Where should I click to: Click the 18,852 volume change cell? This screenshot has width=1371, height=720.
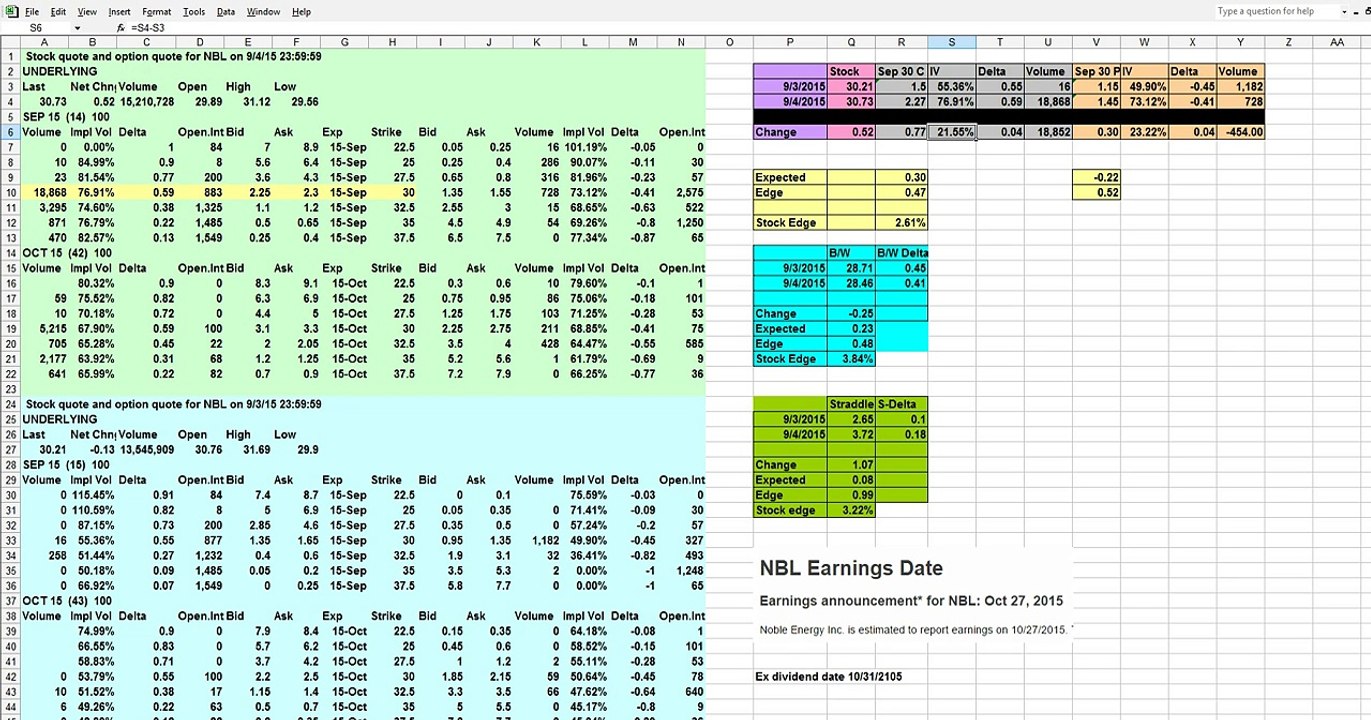coord(1048,132)
